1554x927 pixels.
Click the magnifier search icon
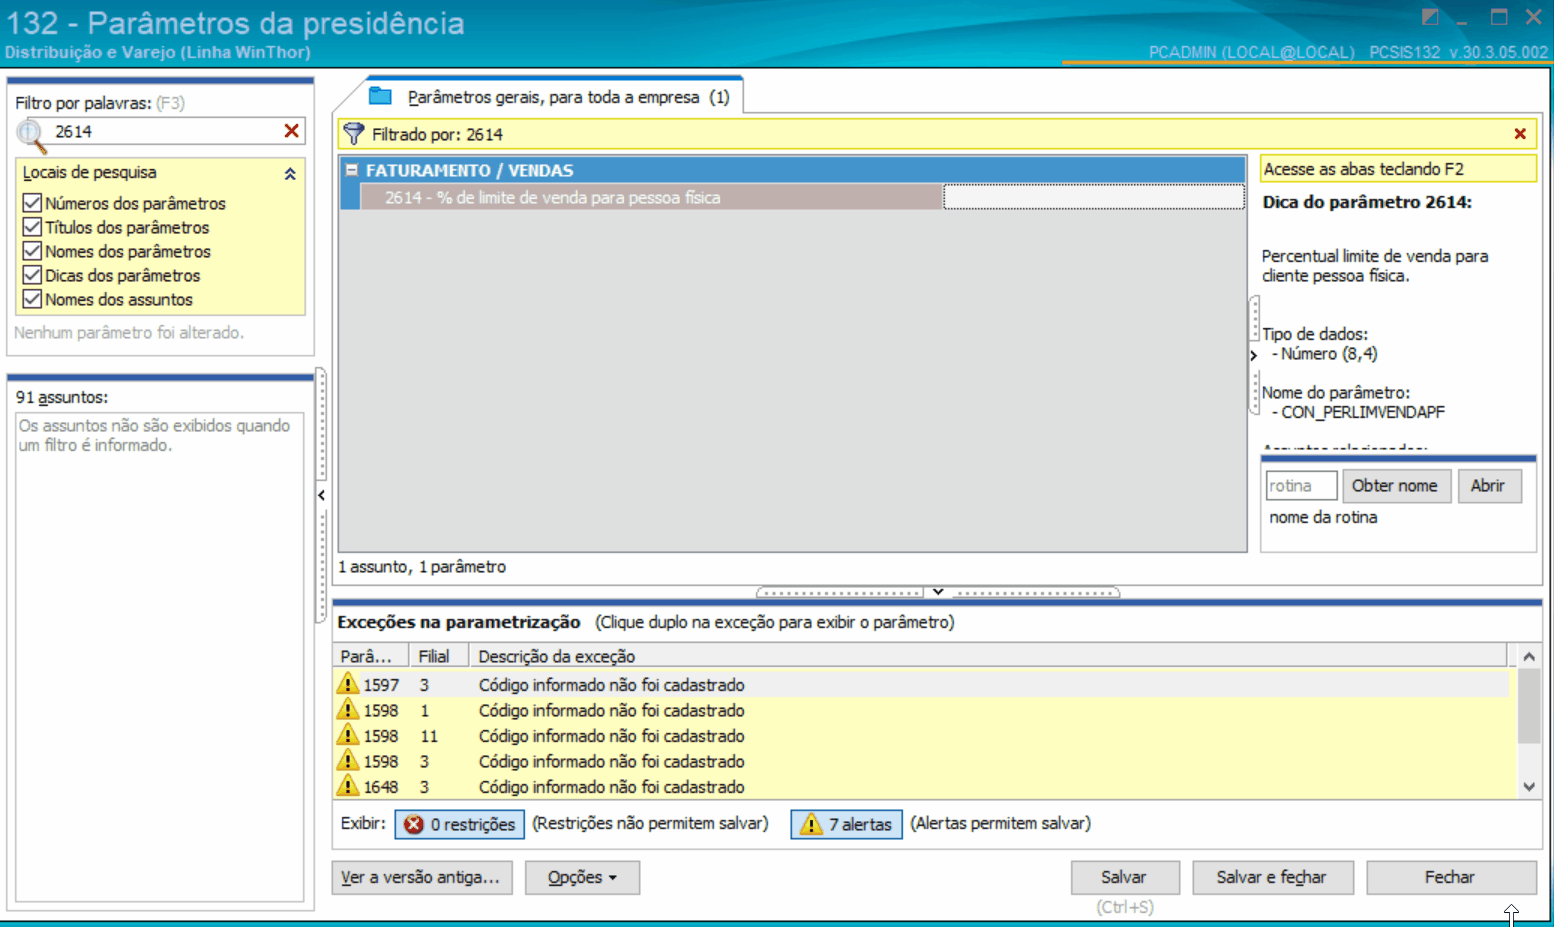32,134
